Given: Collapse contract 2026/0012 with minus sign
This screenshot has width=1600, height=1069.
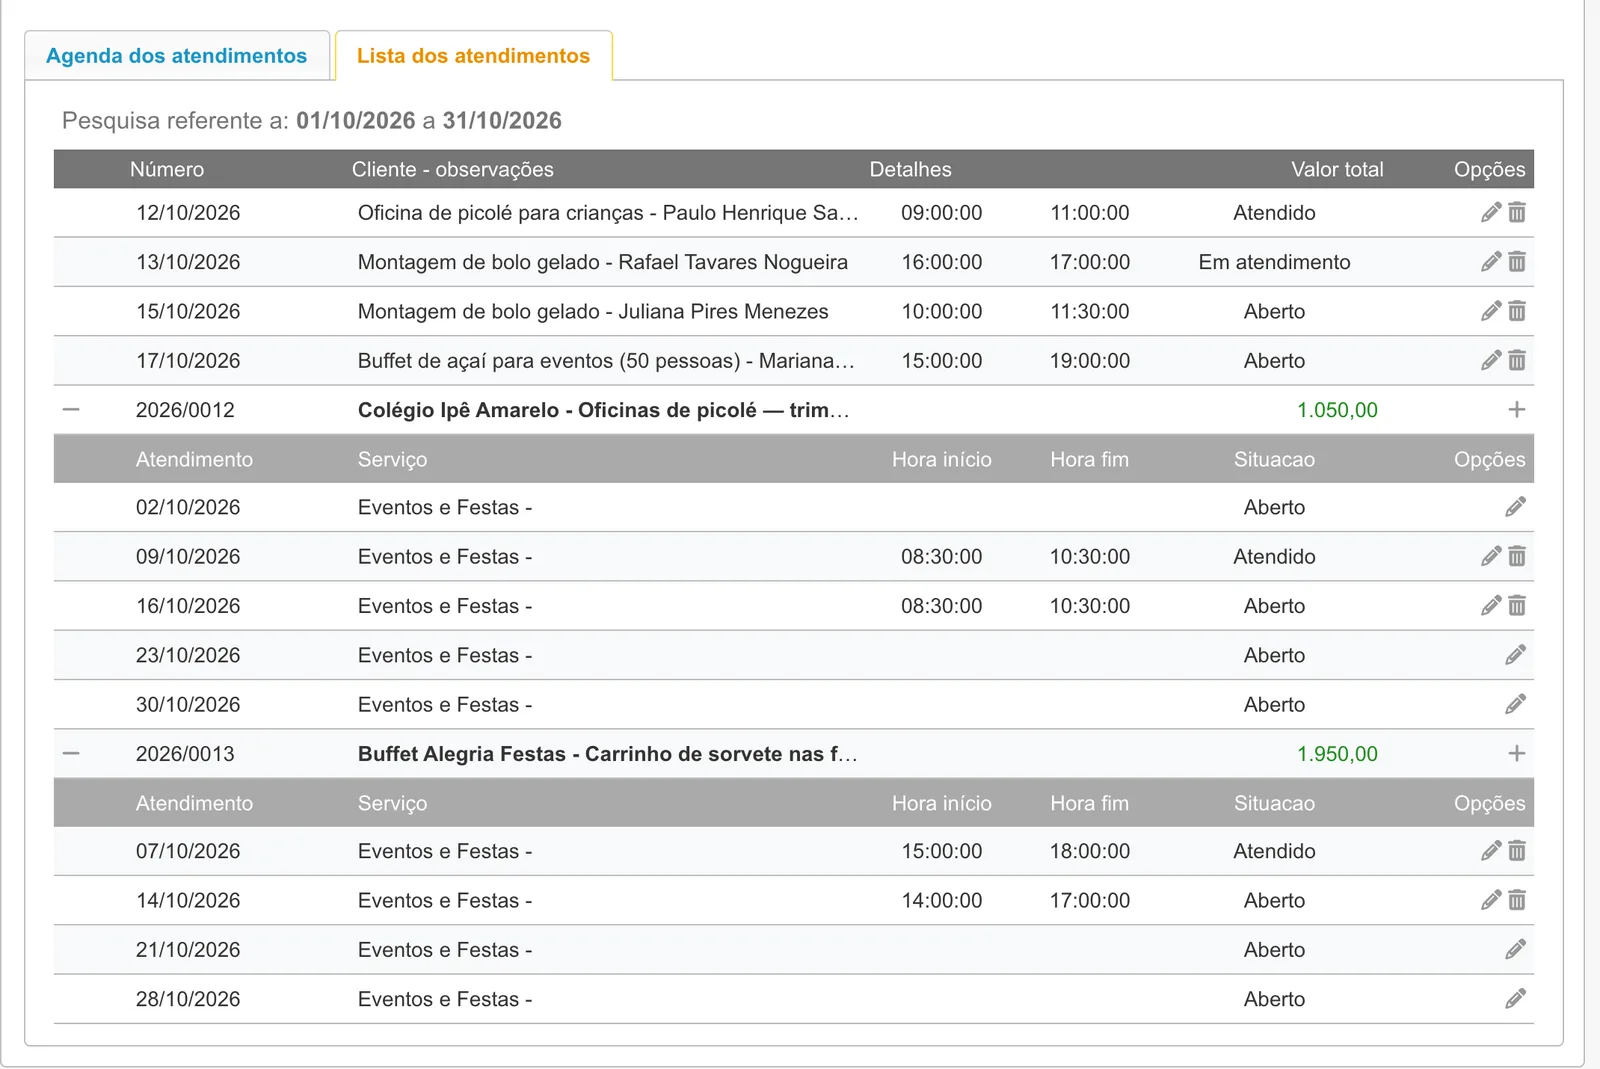Looking at the screenshot, I should coord(71,409).
